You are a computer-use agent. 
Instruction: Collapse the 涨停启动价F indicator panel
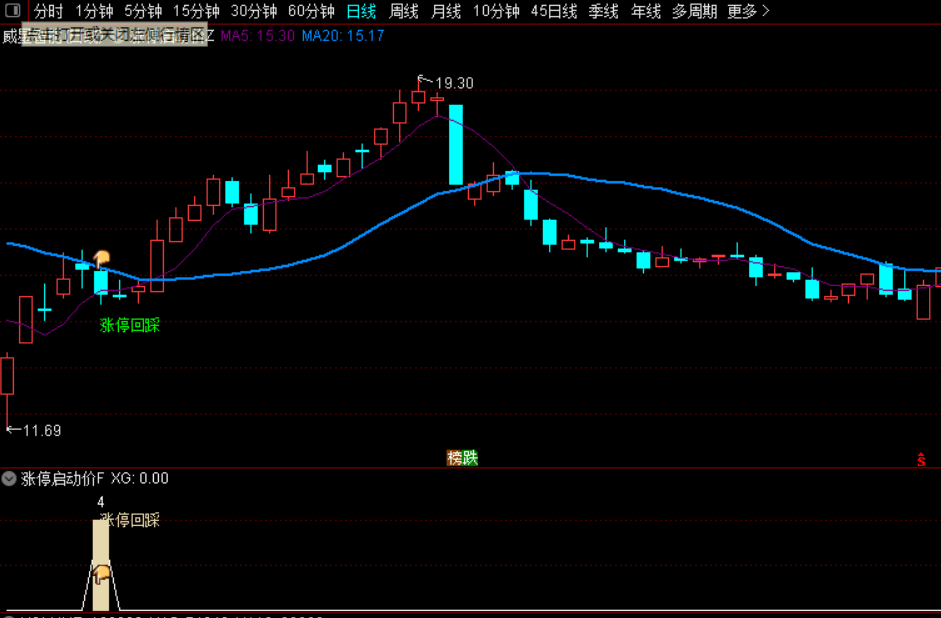pos(9,478)
